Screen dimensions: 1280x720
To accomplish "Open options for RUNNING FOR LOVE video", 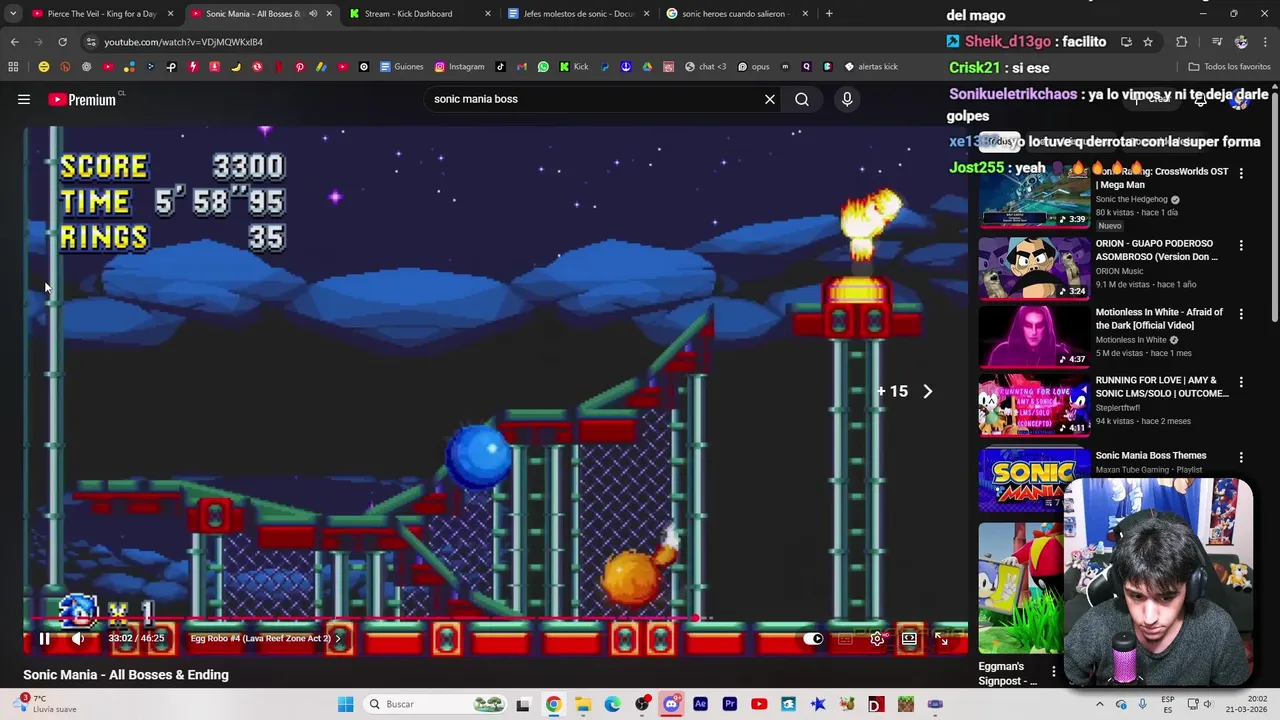I will pyautogui.click(x=1241, y=382).
